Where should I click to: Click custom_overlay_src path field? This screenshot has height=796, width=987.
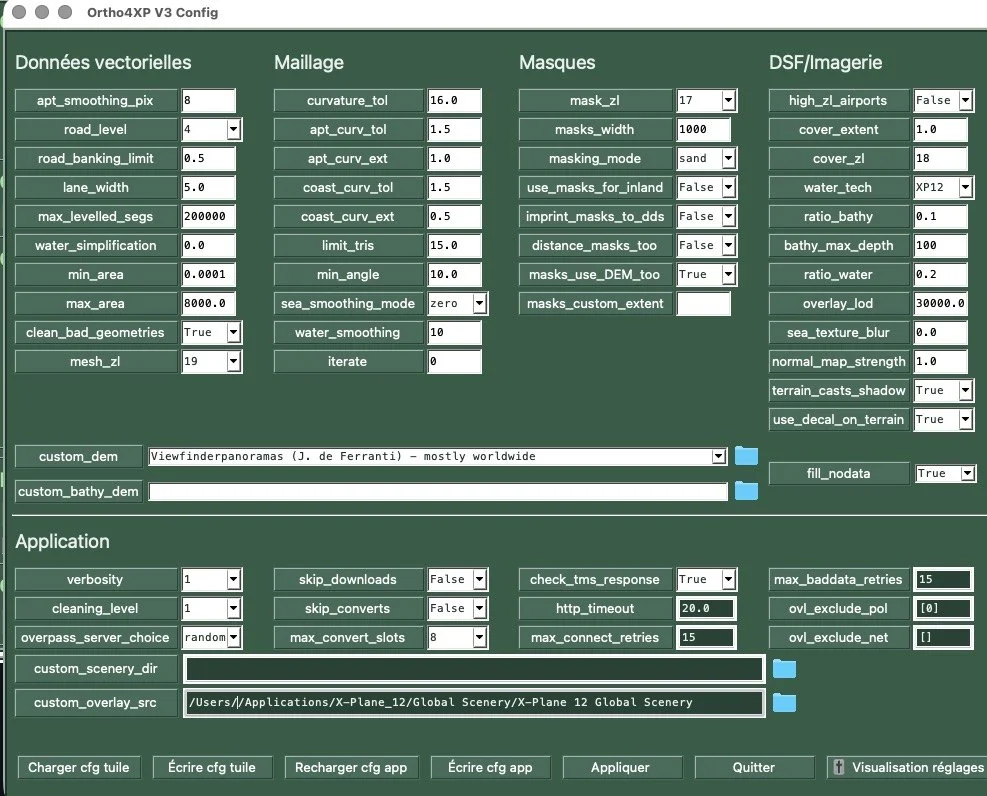pos(475,702)
